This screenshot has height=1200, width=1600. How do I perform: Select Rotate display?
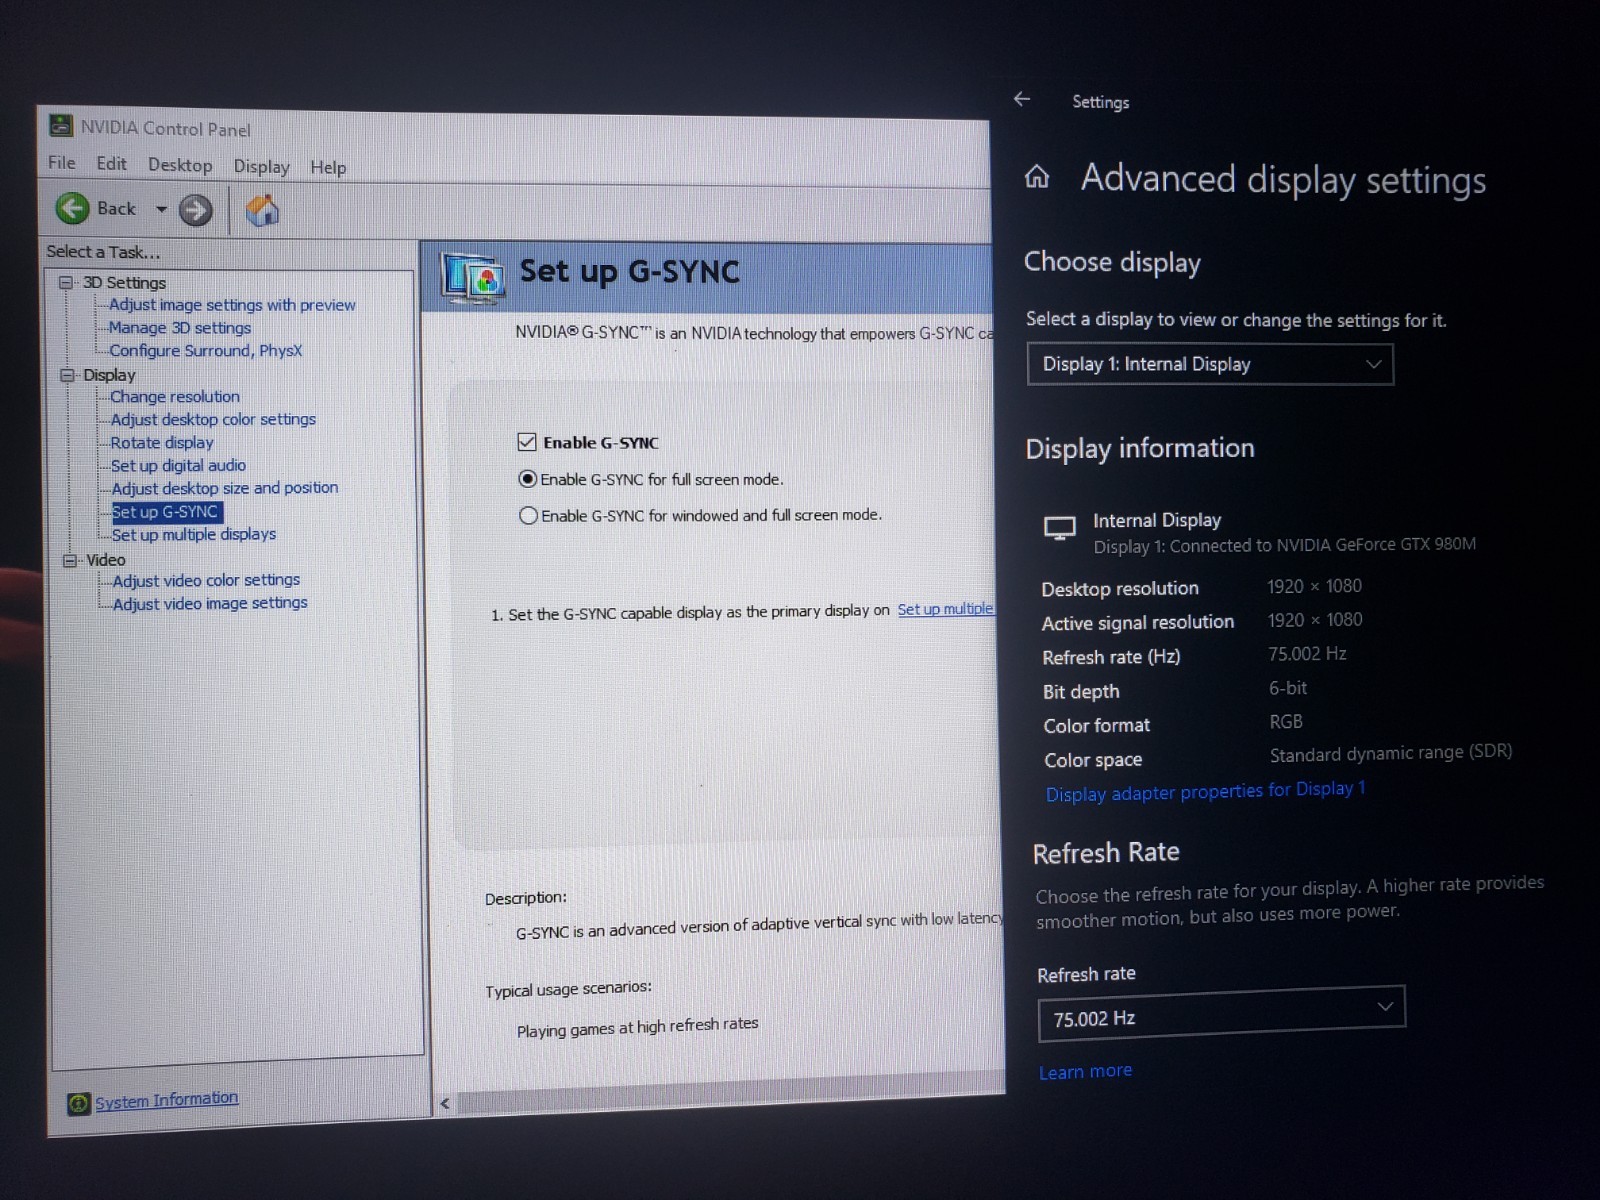pyautogui.click(x=162, y=443)
